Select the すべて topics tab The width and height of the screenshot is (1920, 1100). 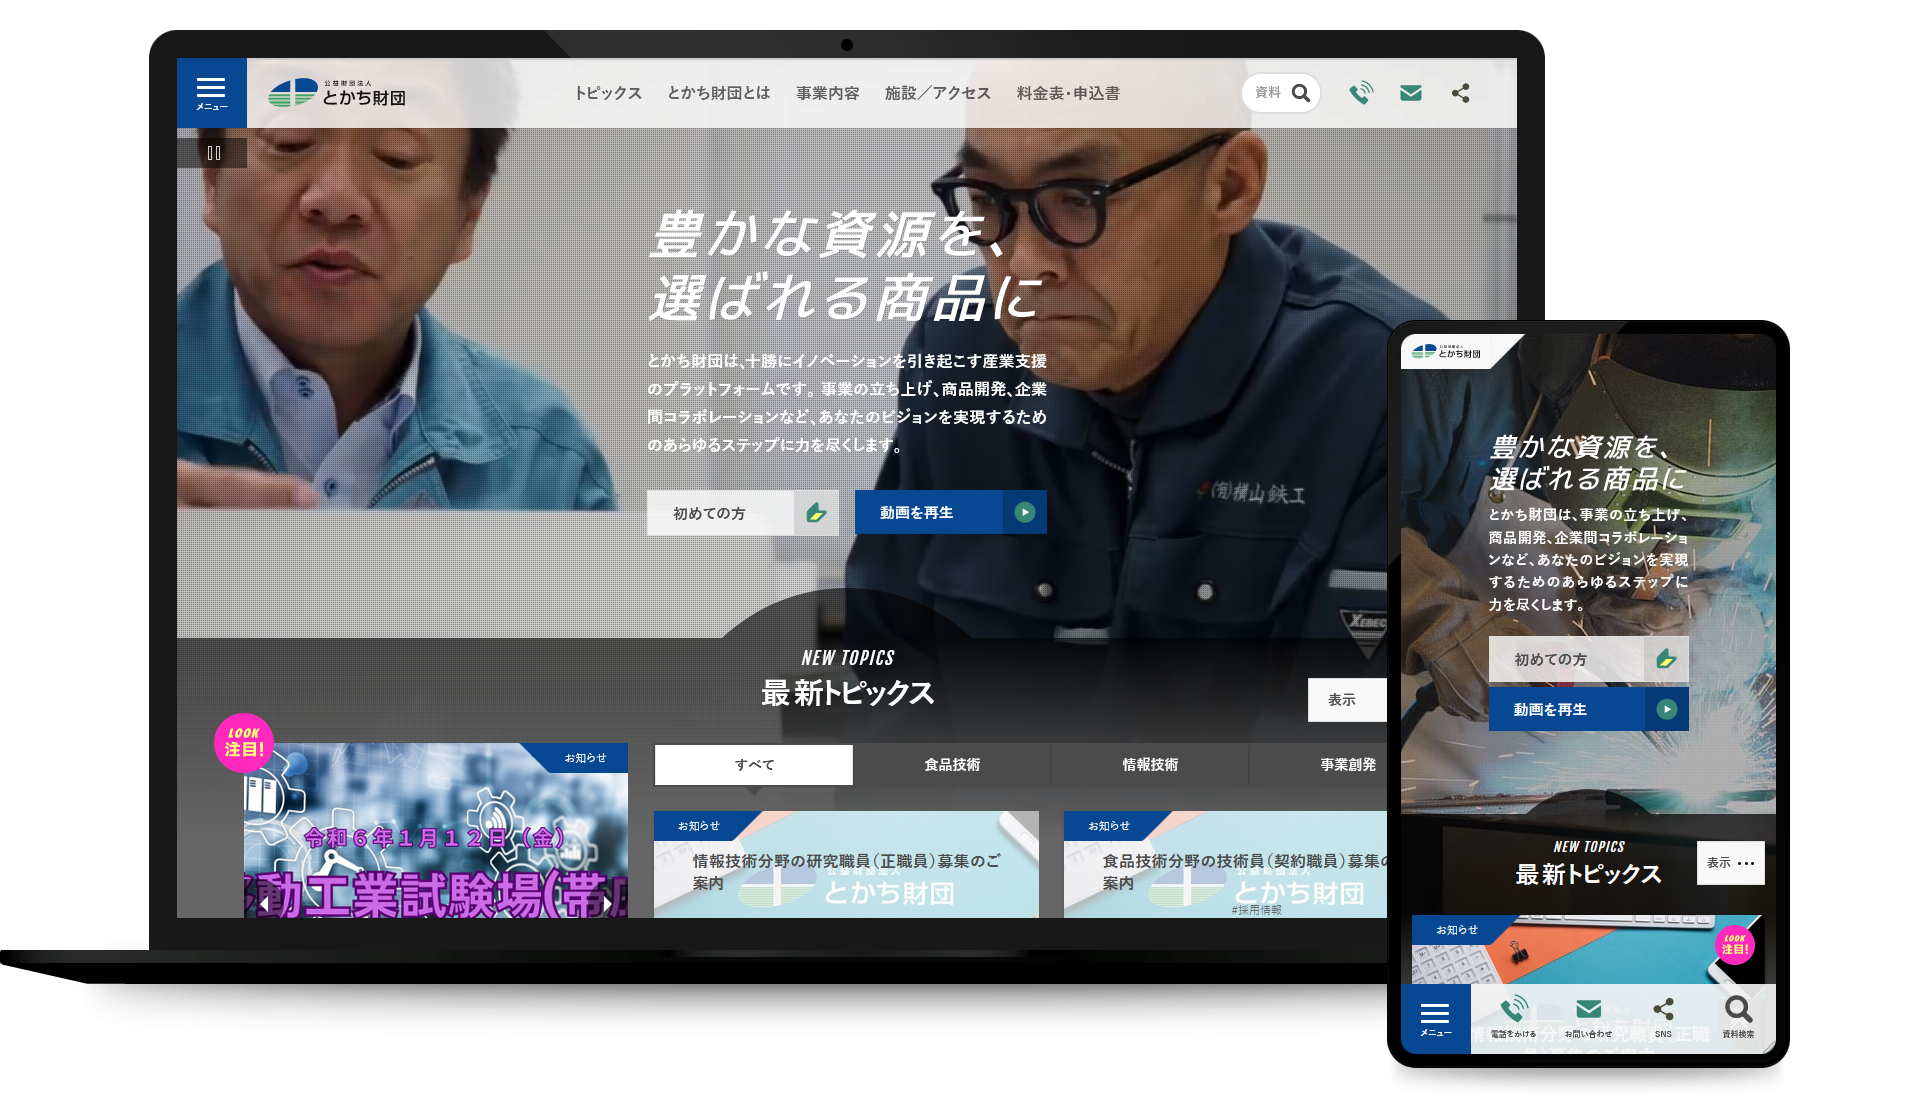pyautogui.click(x=754, y=765)
